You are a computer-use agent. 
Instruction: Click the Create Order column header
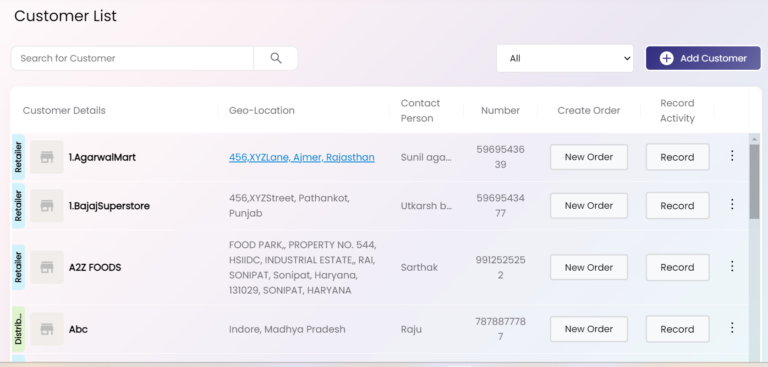click(589, 111)
